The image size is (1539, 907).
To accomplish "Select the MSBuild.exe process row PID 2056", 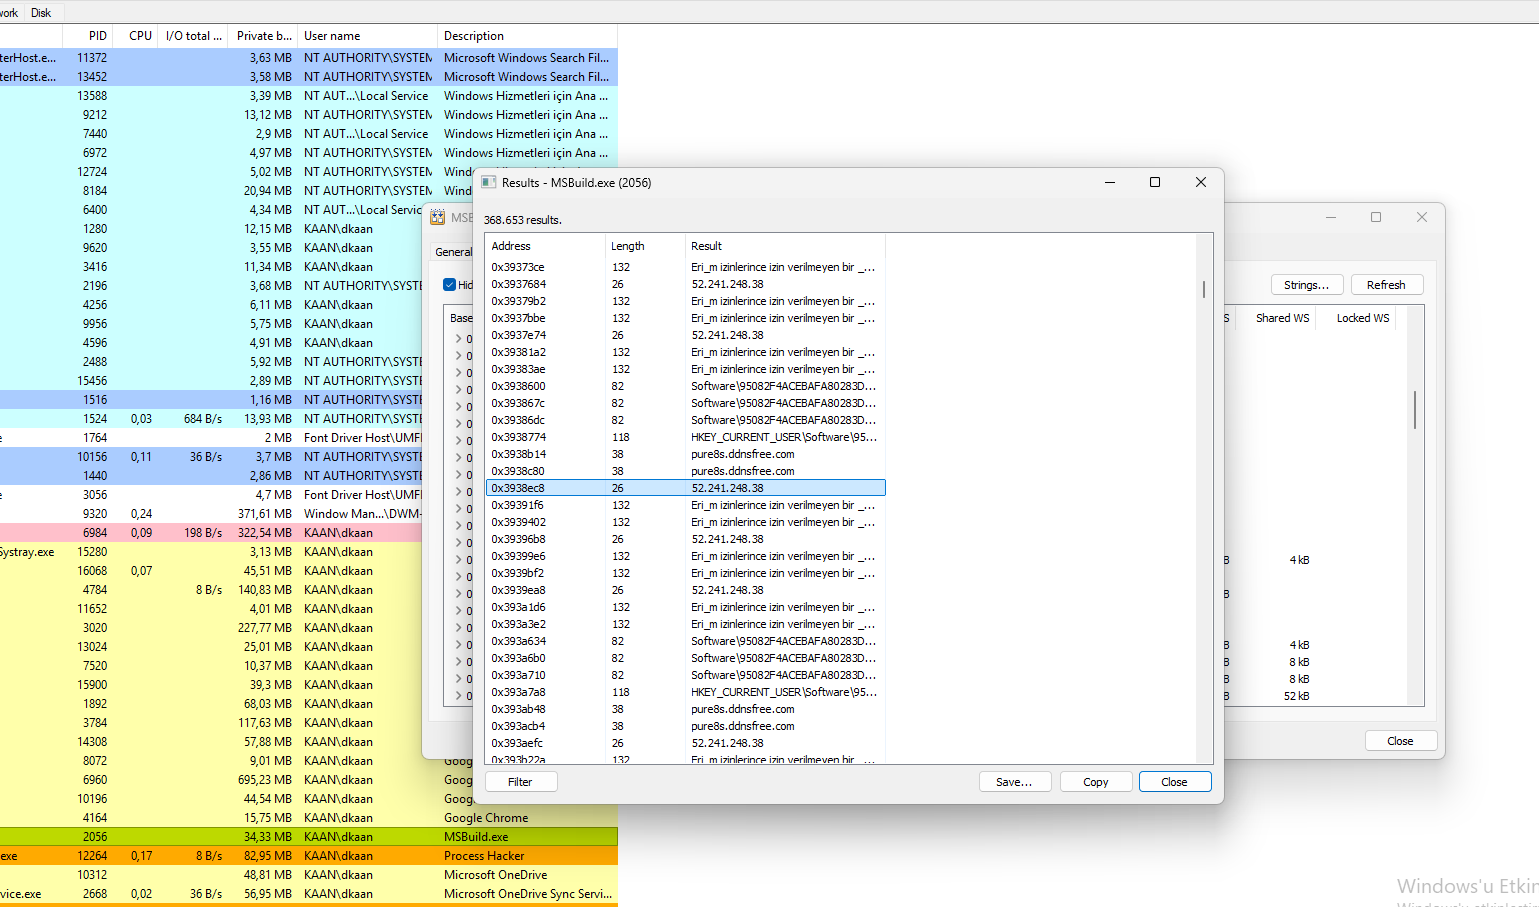I will [308, 837].
